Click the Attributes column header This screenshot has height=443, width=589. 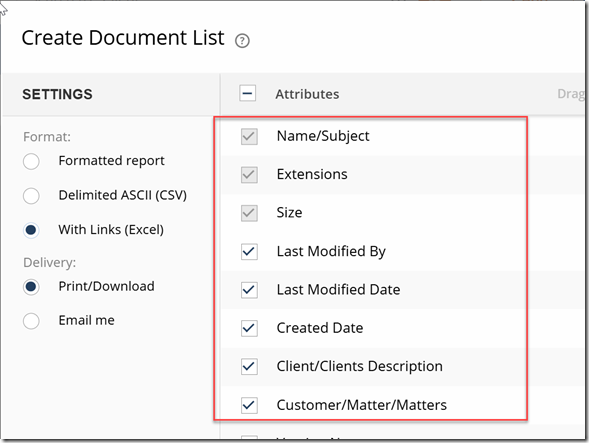(x=307, y=94)
